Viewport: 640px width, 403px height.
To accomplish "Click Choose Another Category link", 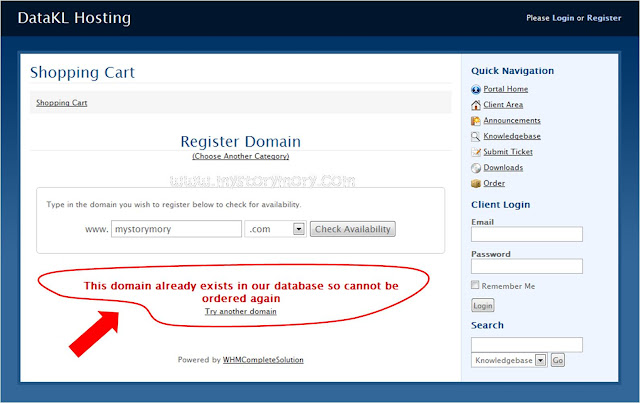I will pyautogui.click(x=241, y=156).
